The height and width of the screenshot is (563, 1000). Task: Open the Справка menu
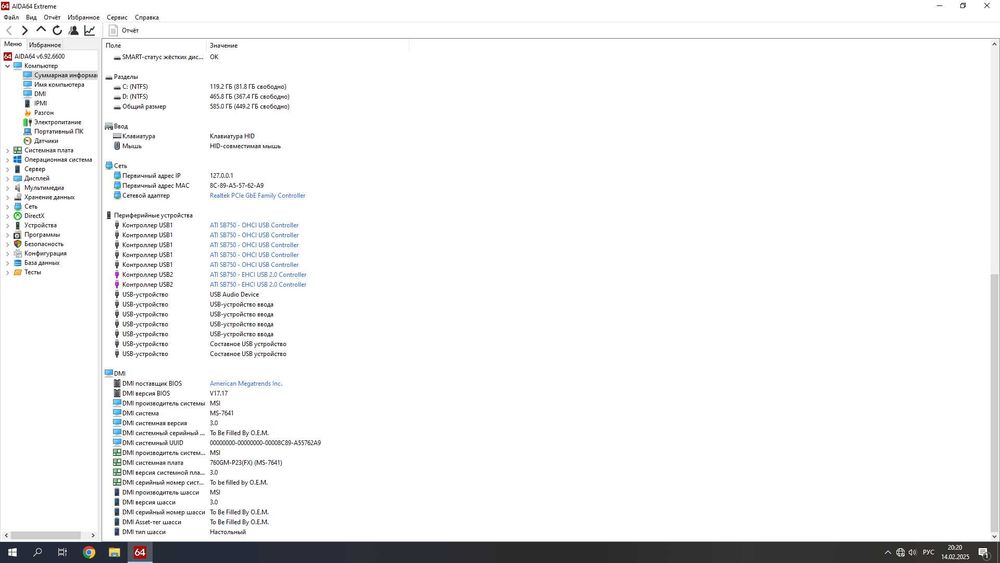pos(147,17)
